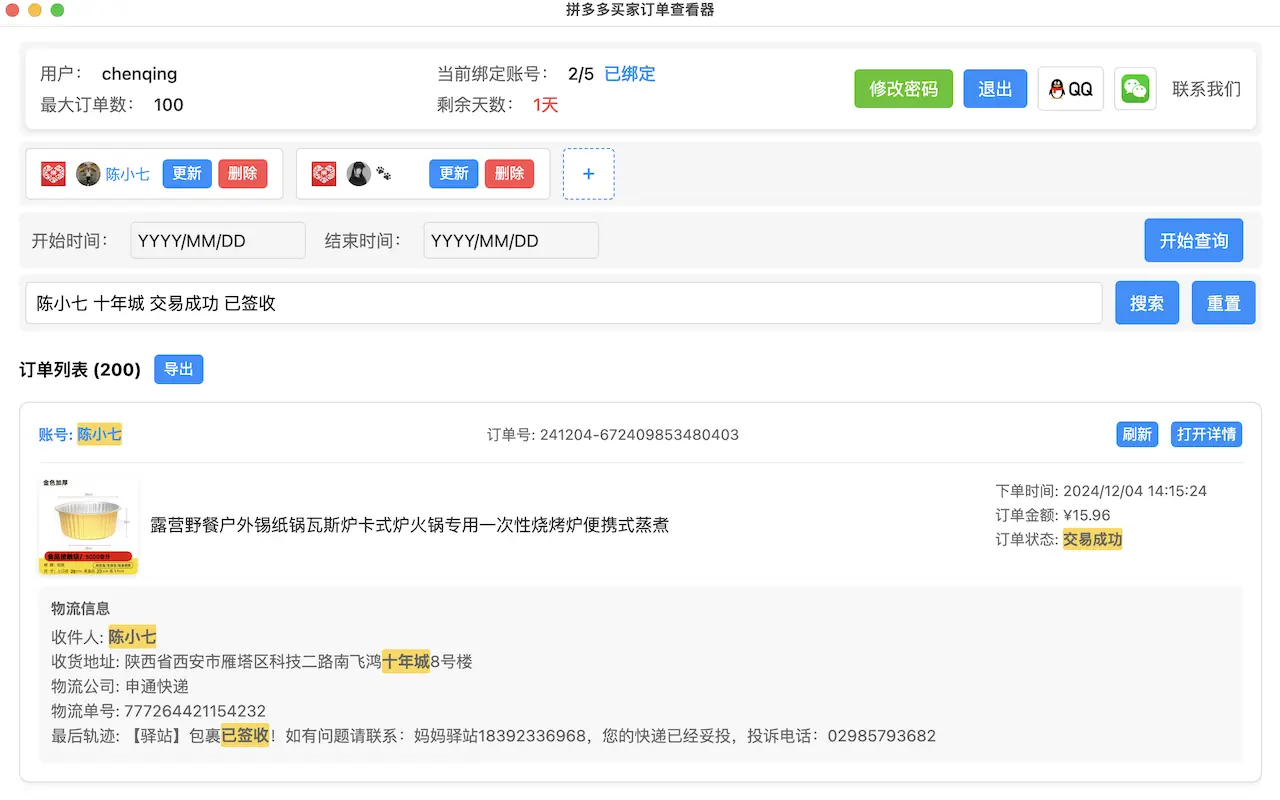This screenshot has height=800, width=1280.
Task: Click 打开详情 on the order card
Action: (1206, 434)
